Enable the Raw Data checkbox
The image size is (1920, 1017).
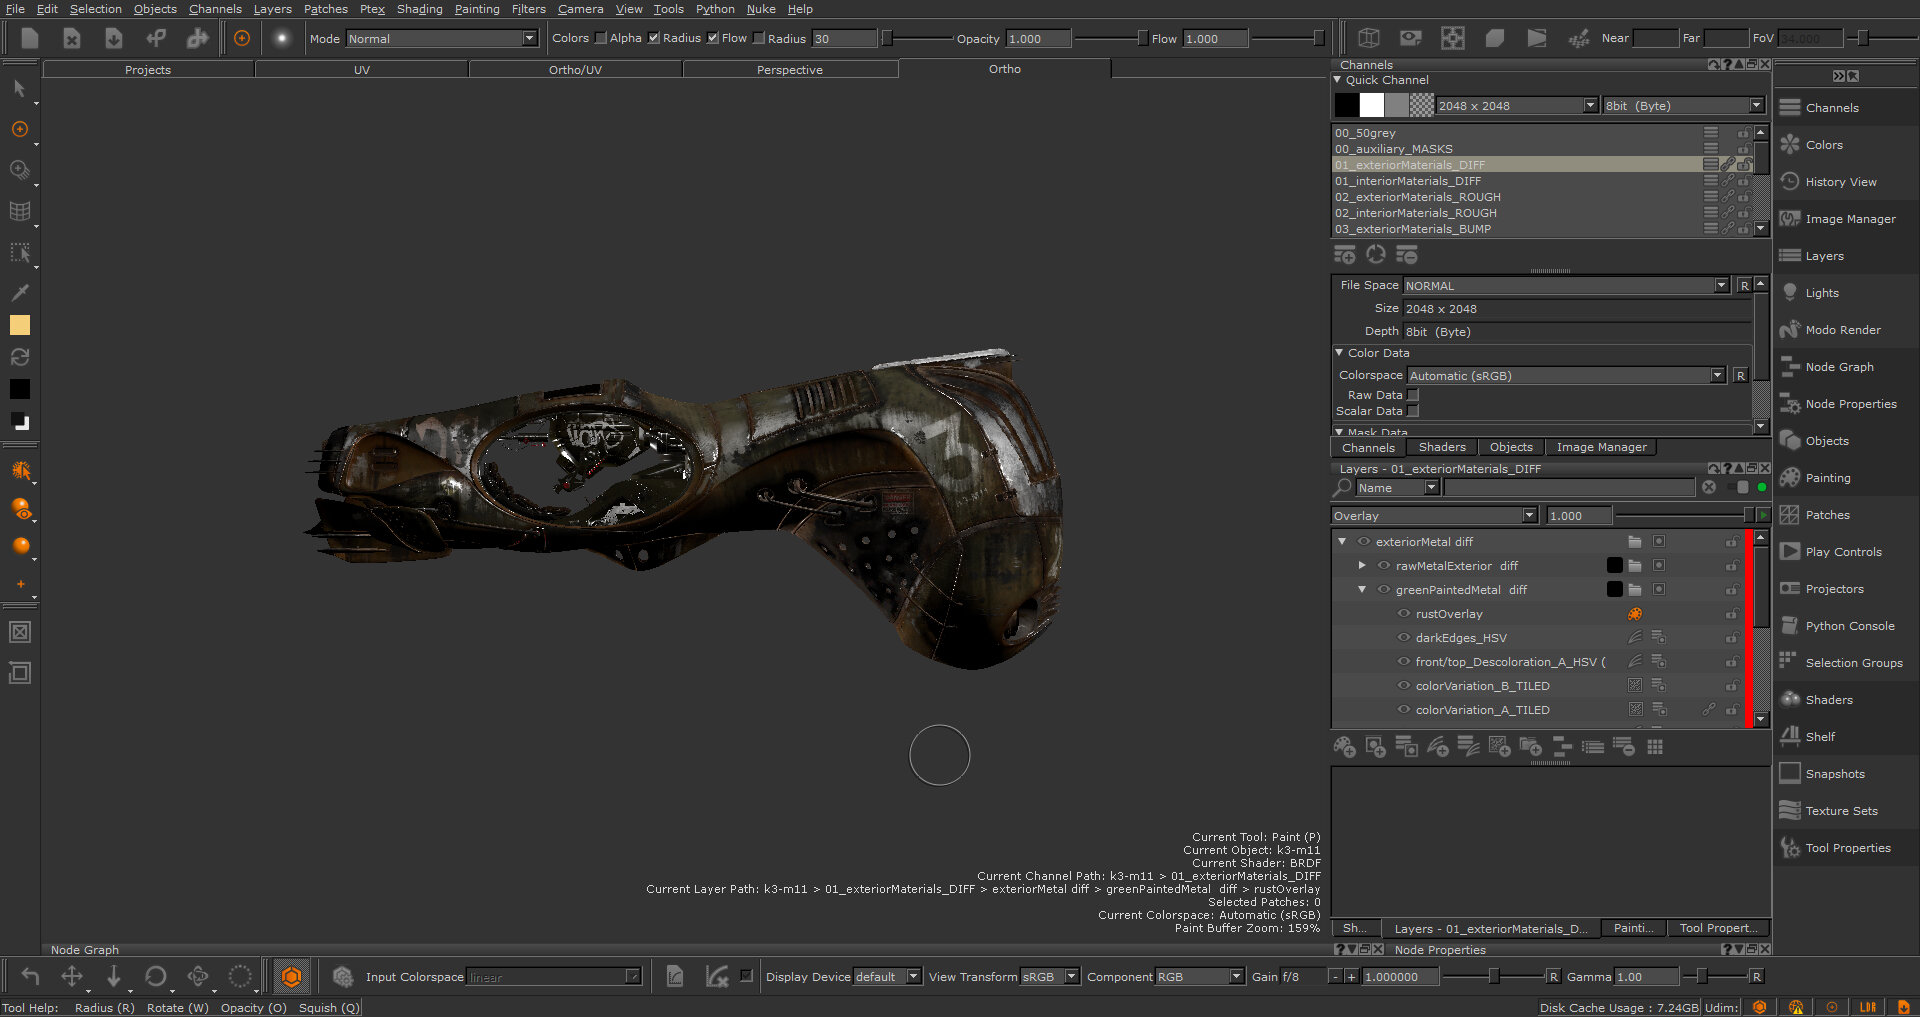tap(1413, 395)
